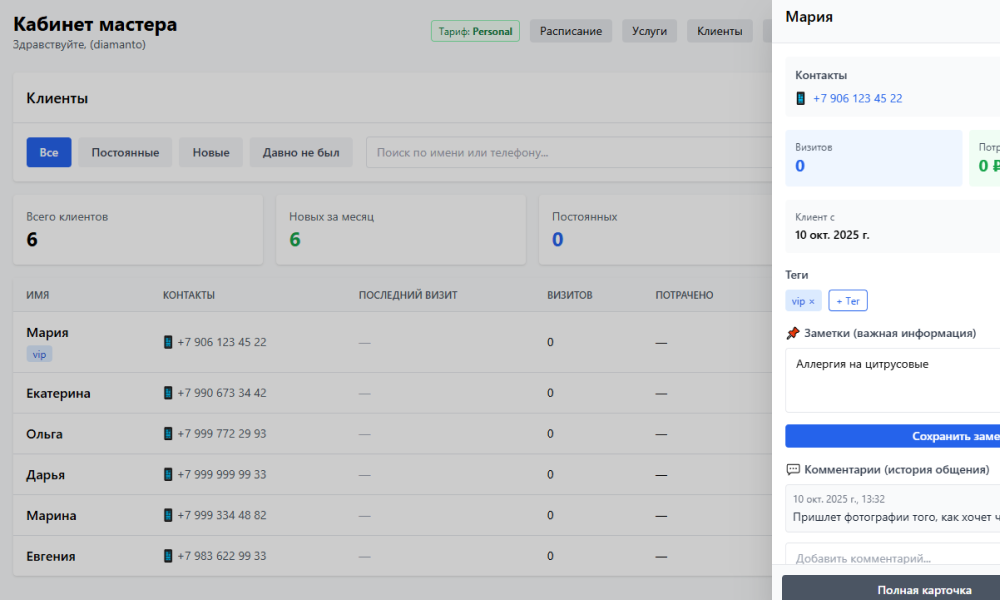The image size is (1000, 600).
Task: Open the Расписание section
Action: 570,31
